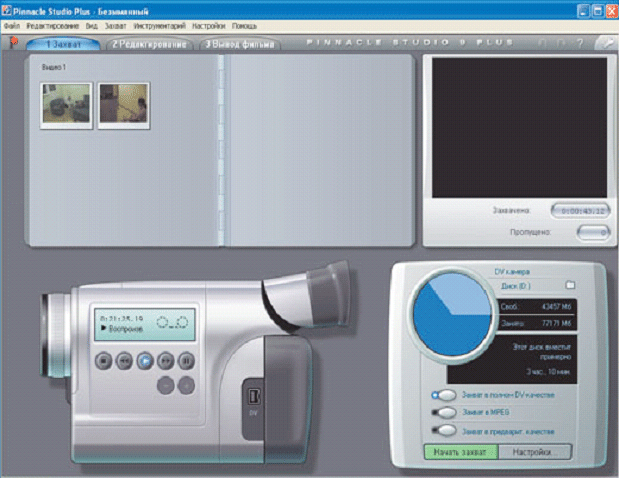The height and width of the screenshot is (478, 619).
Task: Click the blue camcorder Play button
Action: pos(145,361)
